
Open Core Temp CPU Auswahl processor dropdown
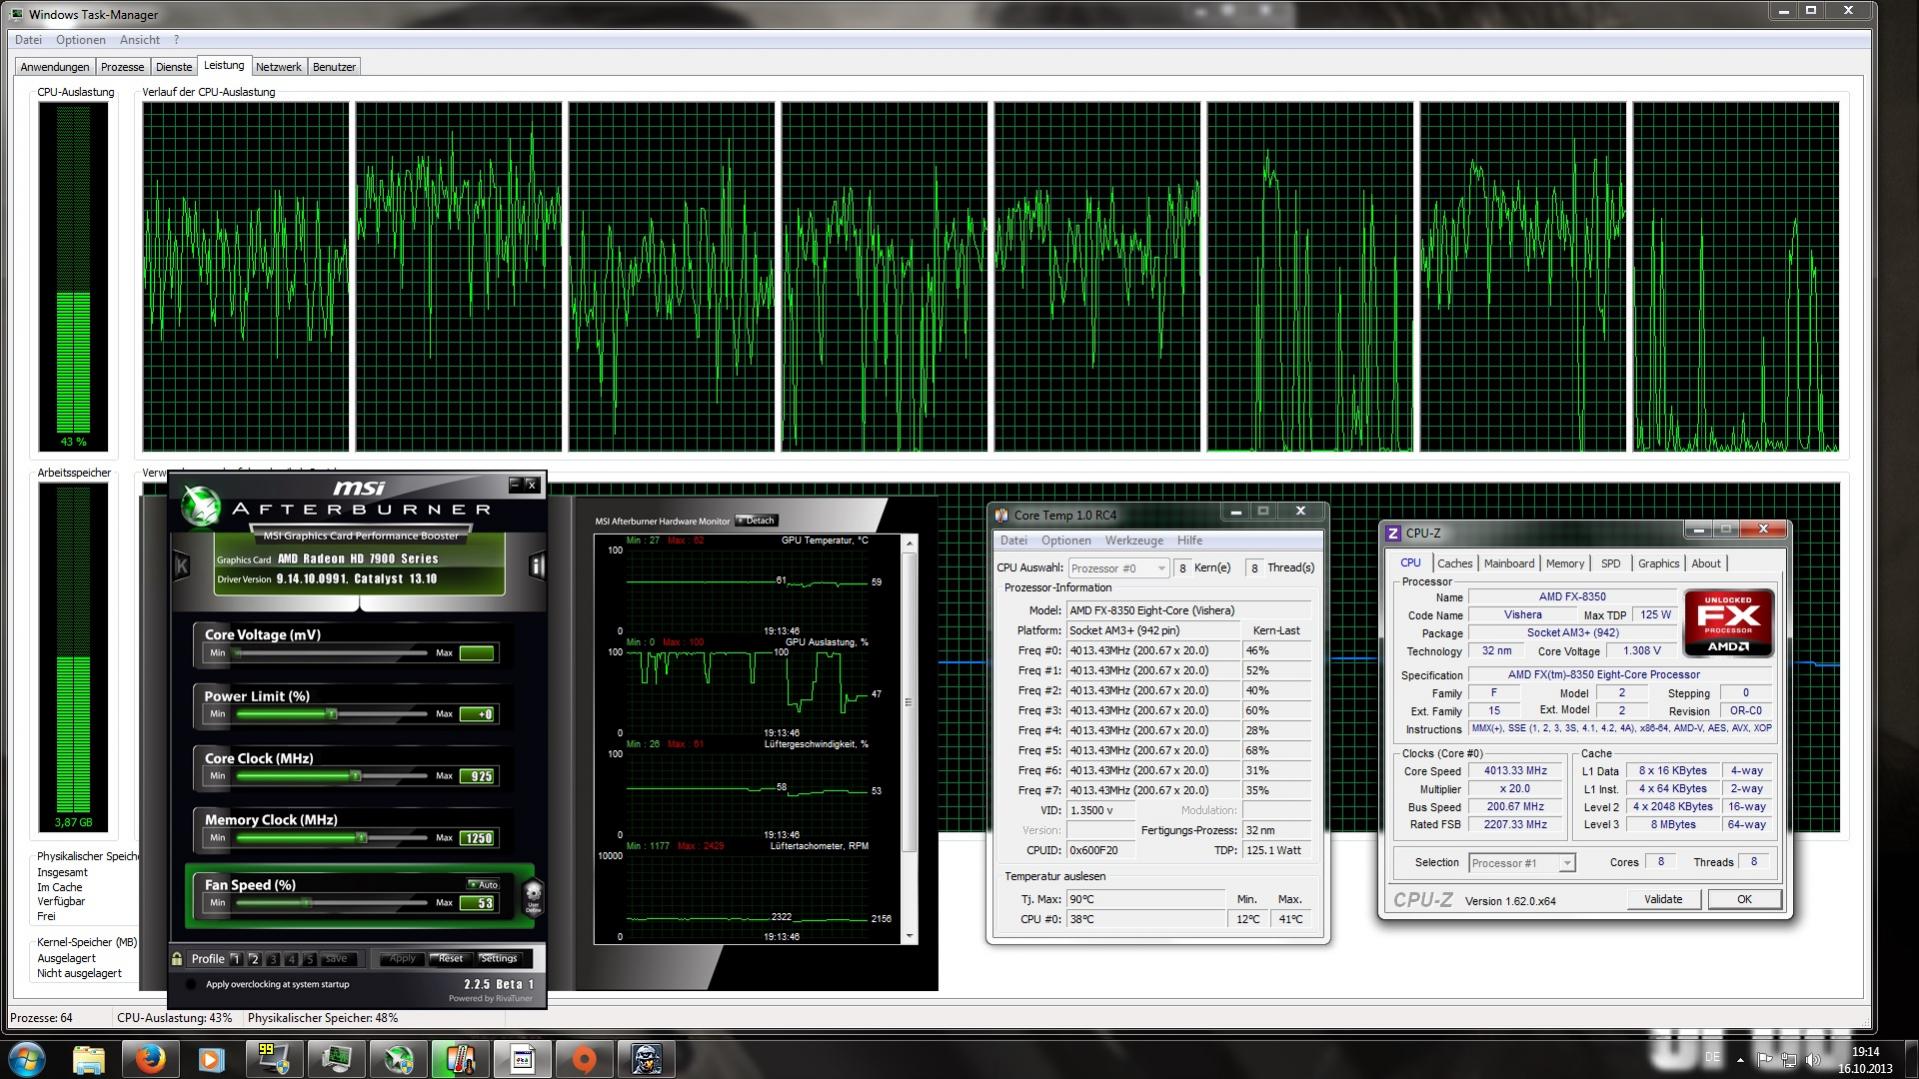tap(1118, 568)
